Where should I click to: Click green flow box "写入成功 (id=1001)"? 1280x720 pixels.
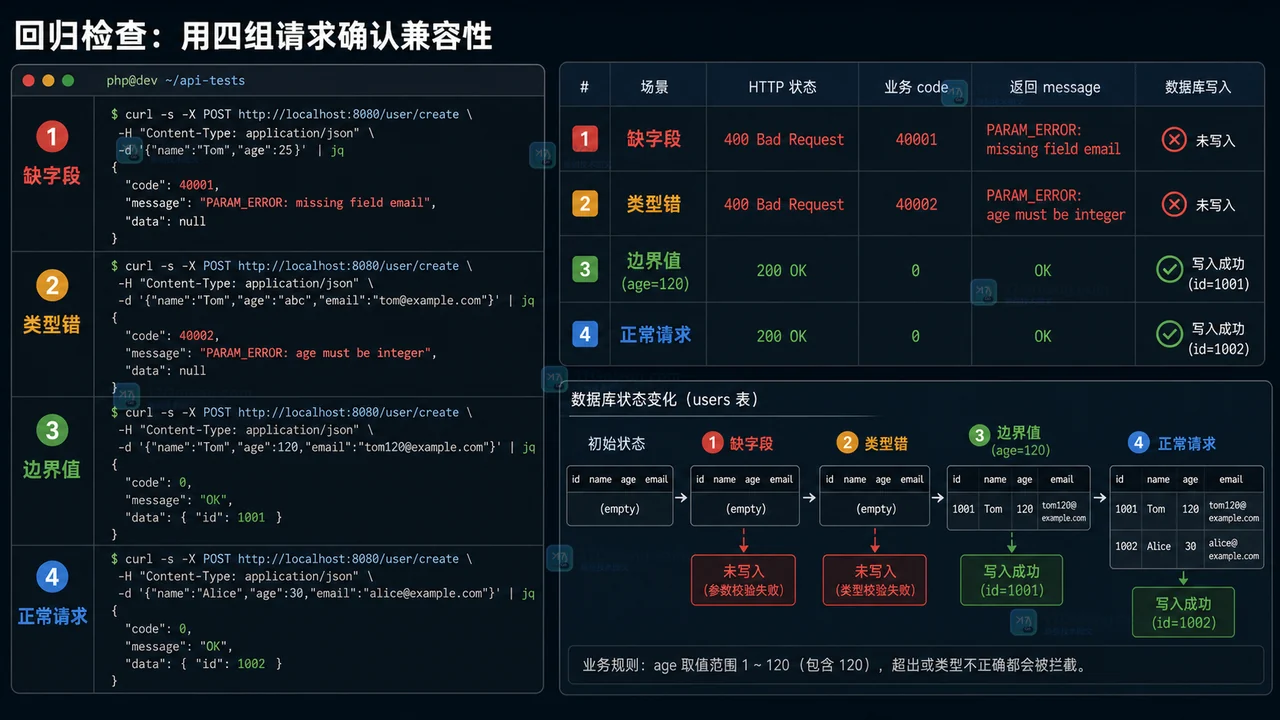1011,581
